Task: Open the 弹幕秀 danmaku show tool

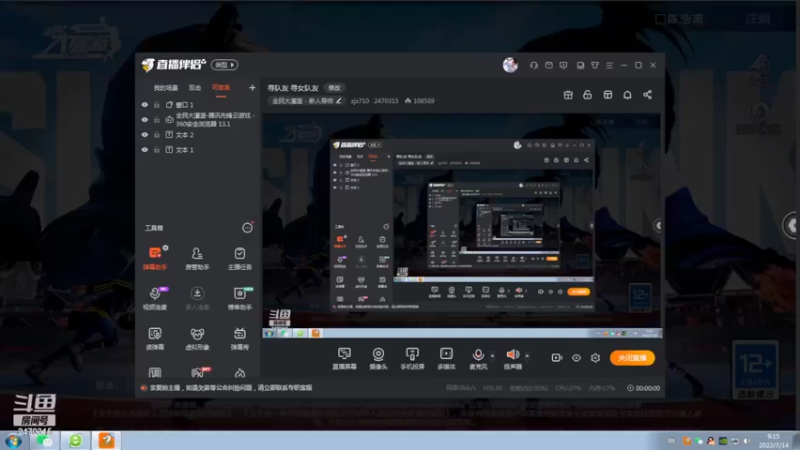Action: point(239,338)
